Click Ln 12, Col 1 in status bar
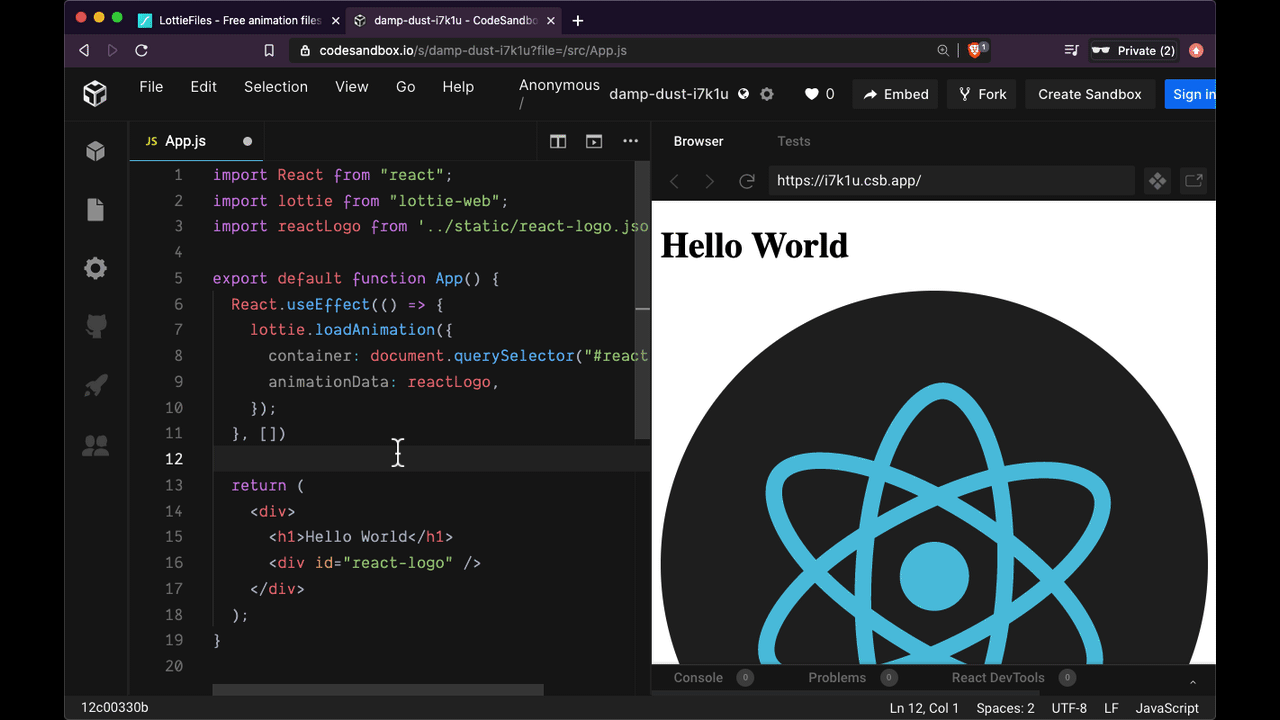 point(924,708)
